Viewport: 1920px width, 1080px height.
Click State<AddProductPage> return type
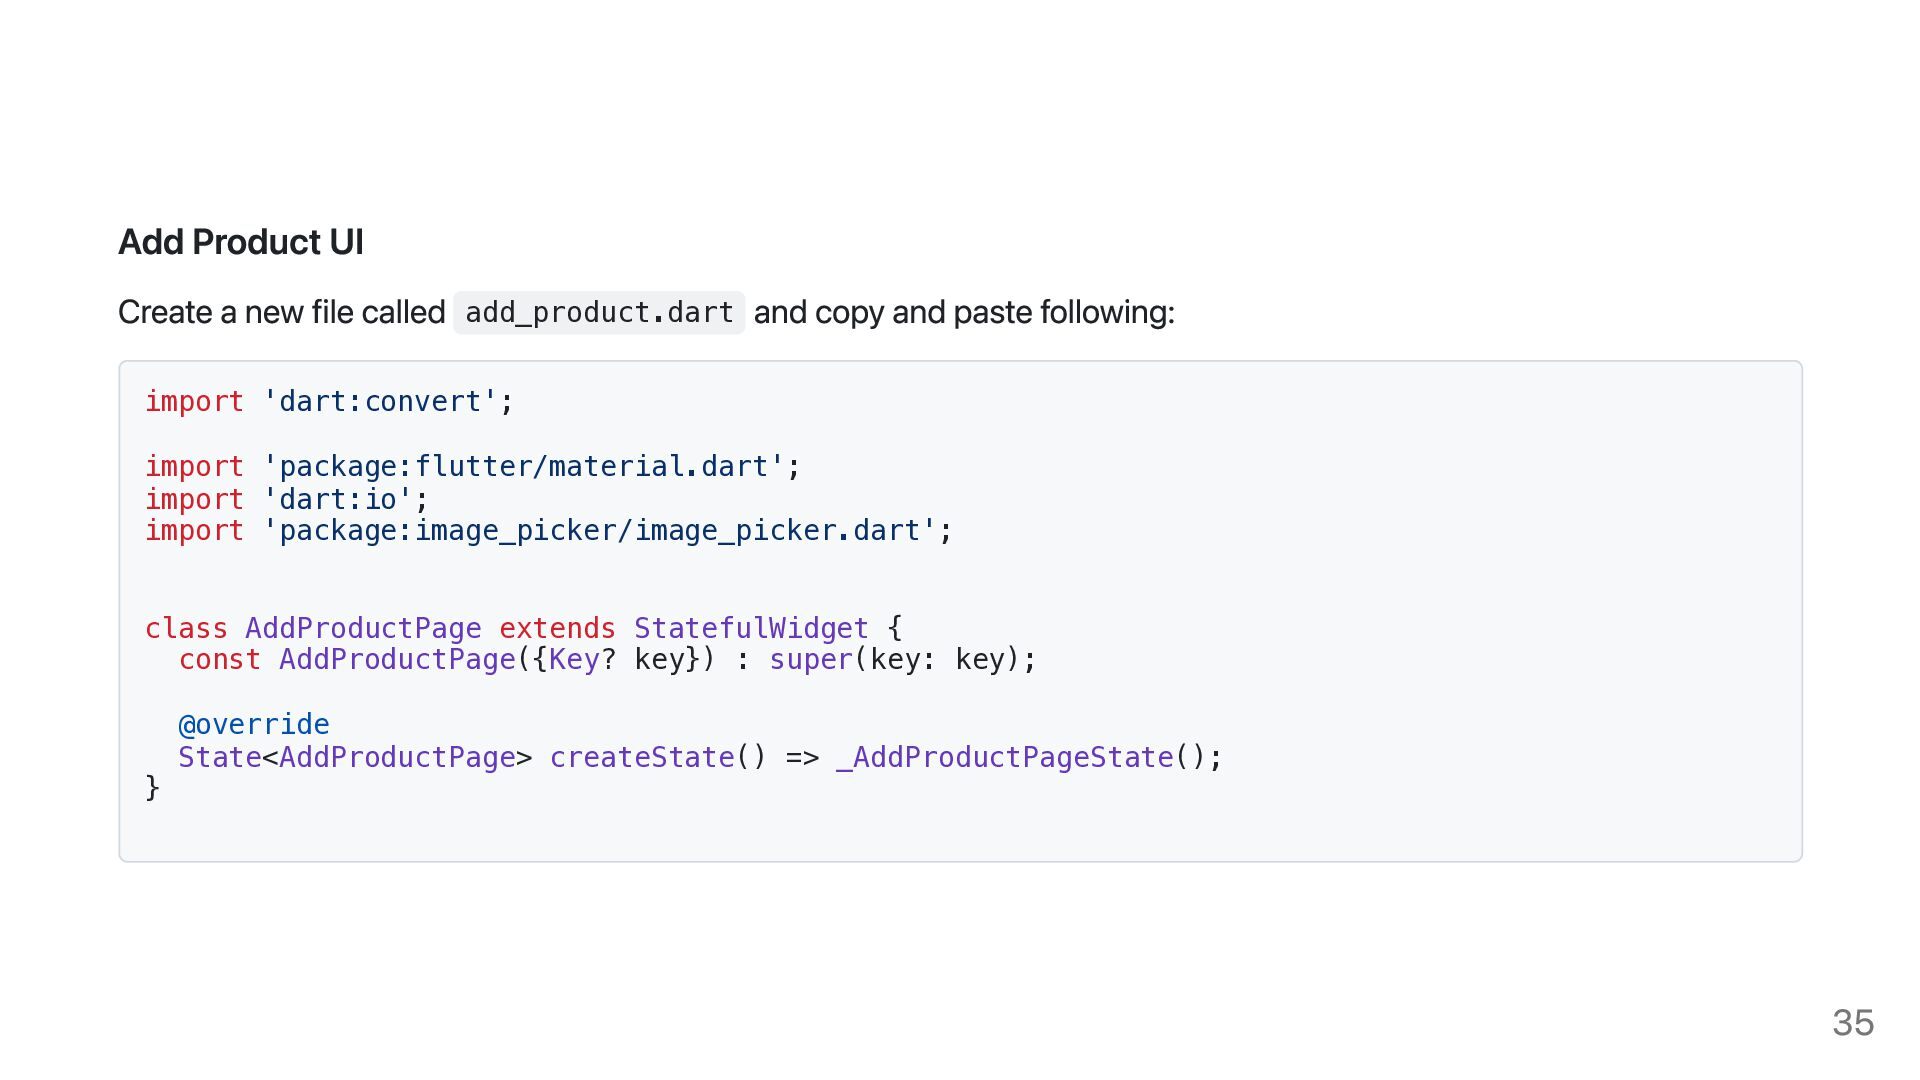click(355, 757)
